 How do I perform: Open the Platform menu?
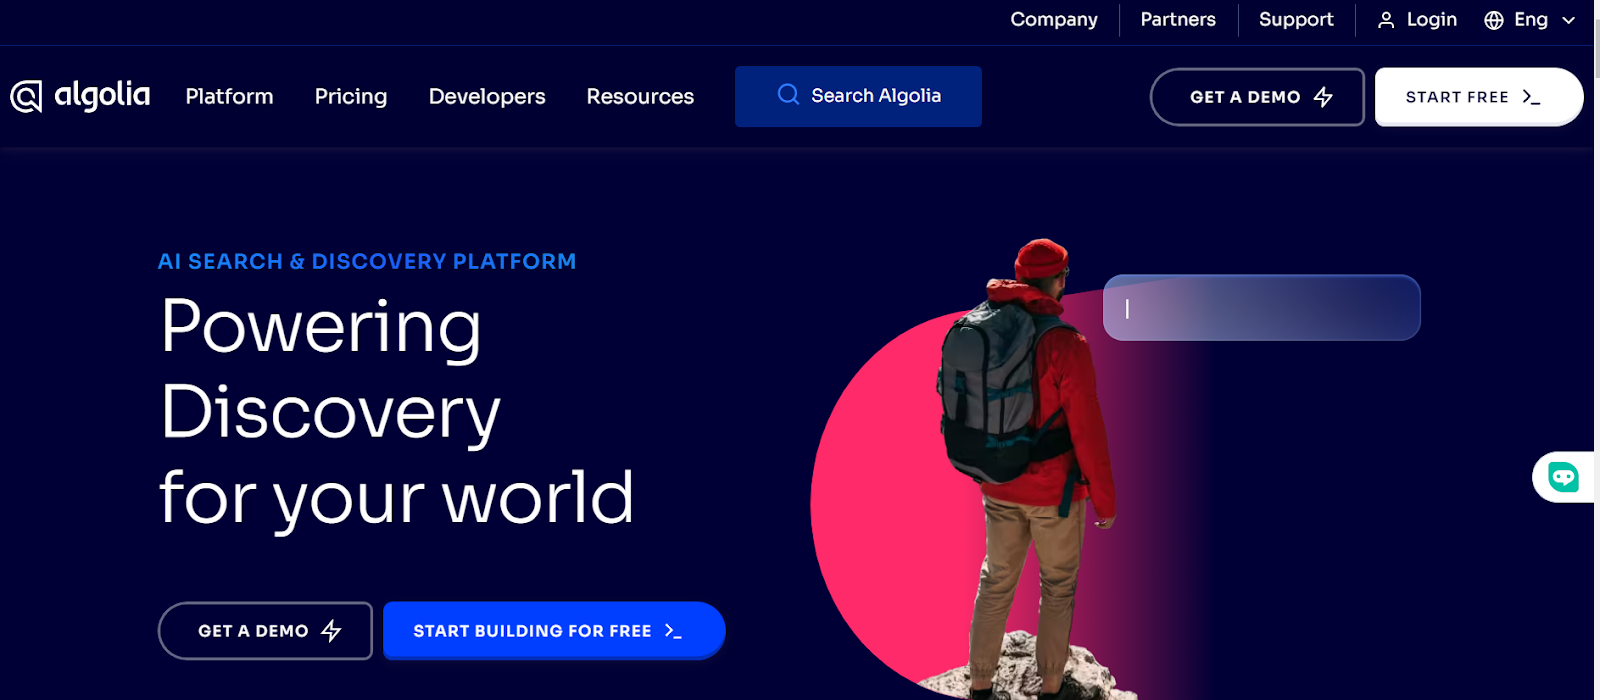tap(229, 96)
